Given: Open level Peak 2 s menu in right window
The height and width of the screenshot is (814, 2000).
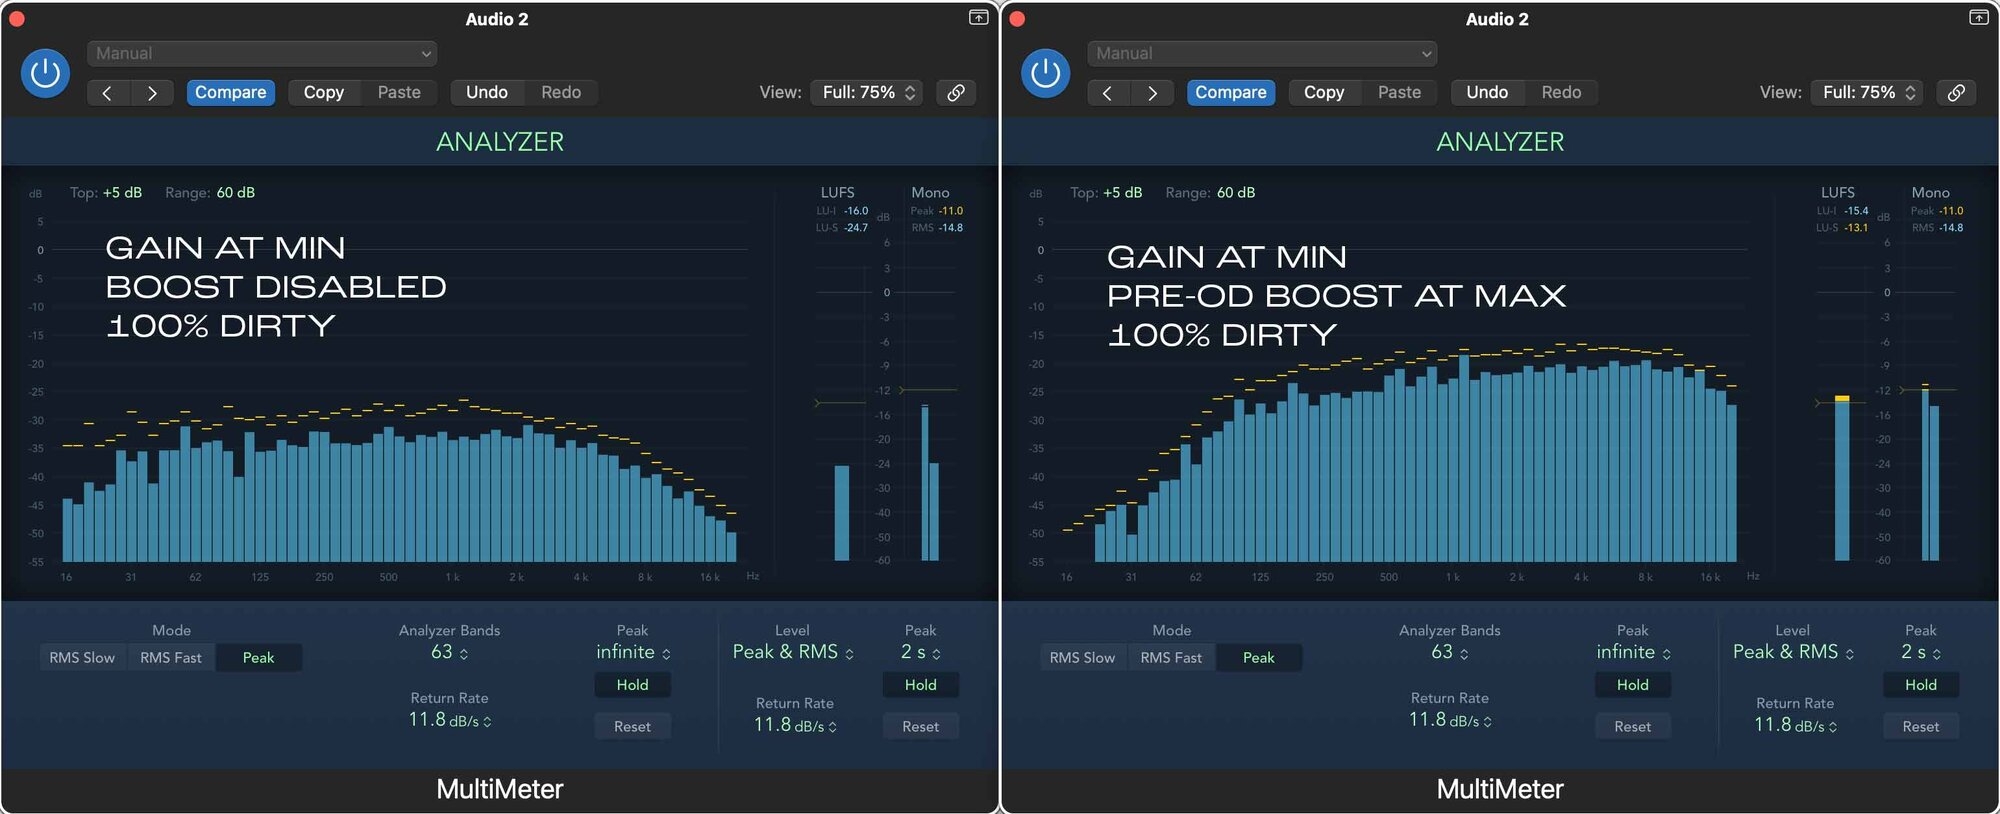Looking at the screenshot, I should coord(1920,652).
